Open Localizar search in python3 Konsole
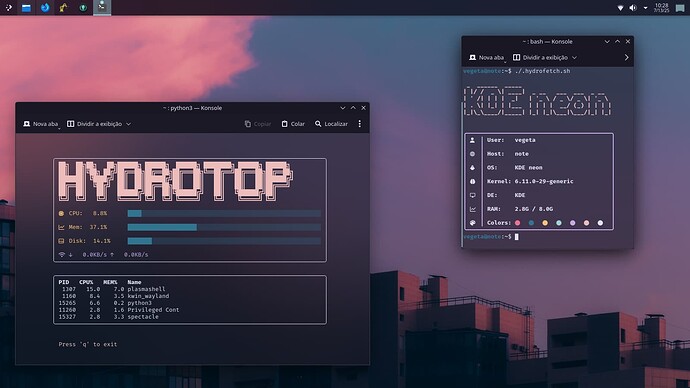 [x=331, y=124]
